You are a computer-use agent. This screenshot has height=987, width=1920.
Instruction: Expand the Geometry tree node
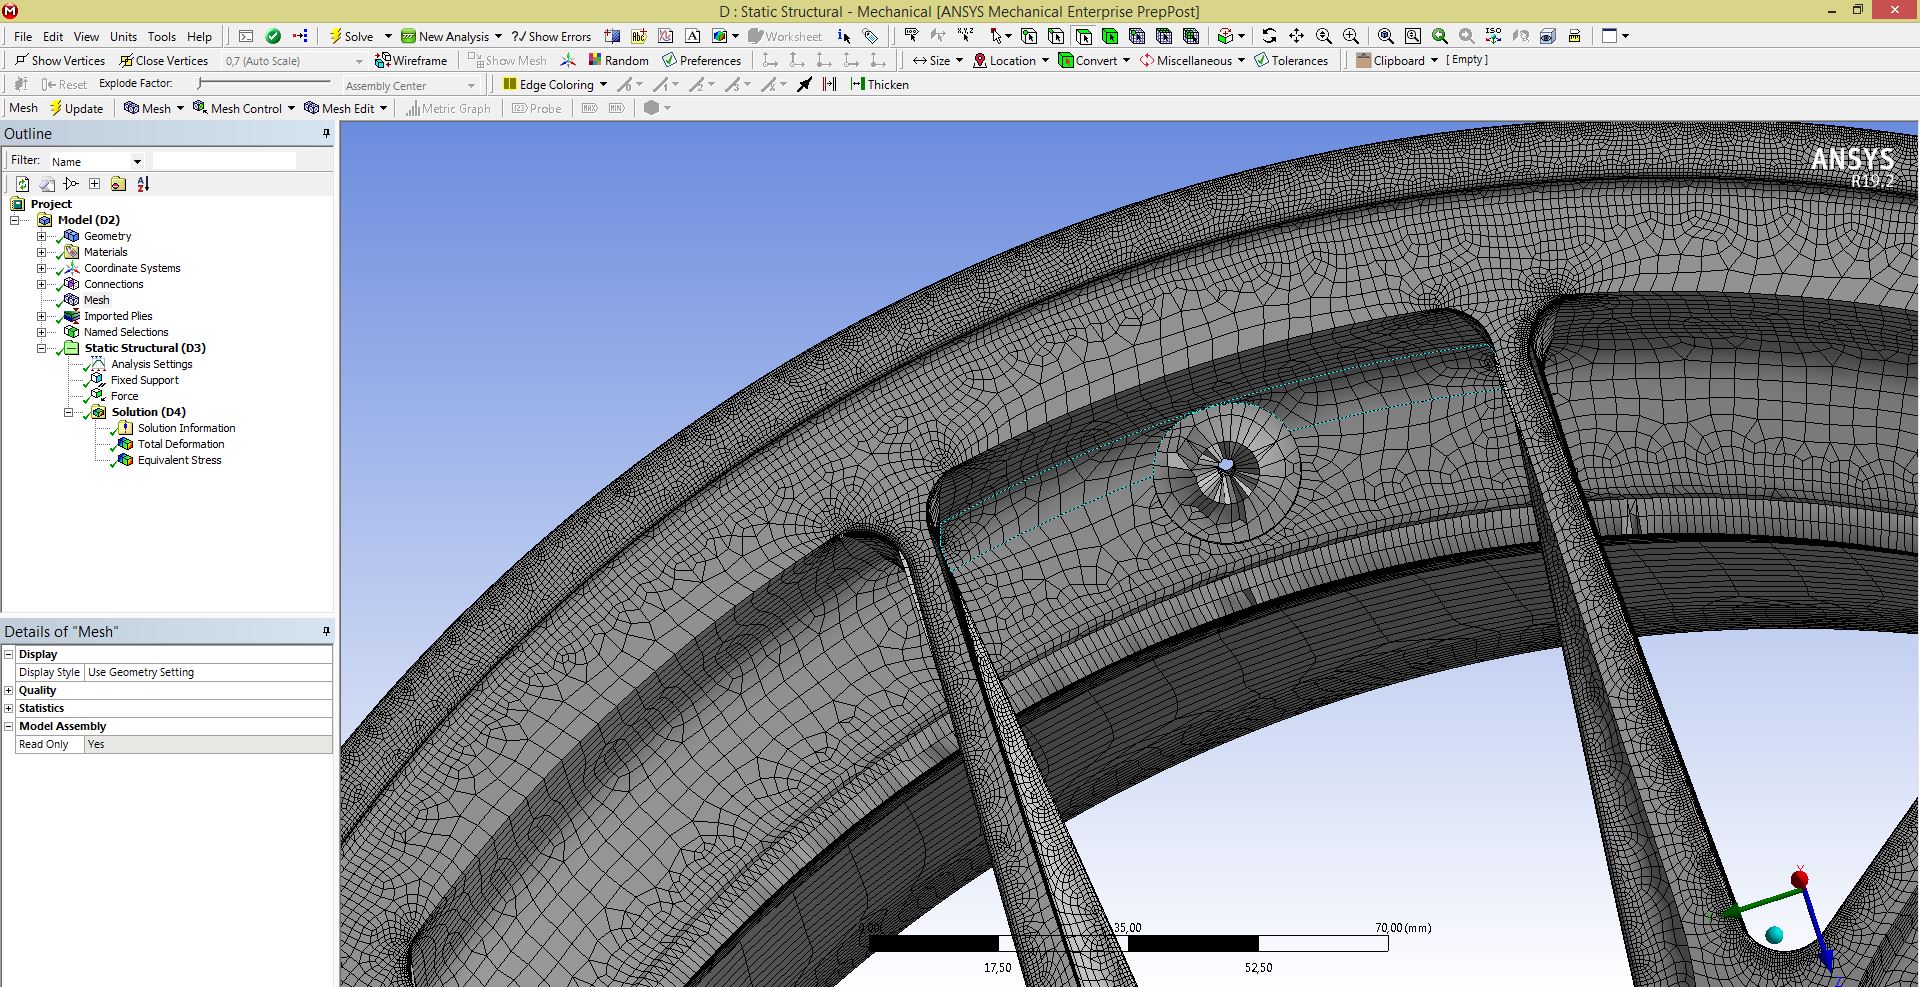pyautogui.click(x=42, y=237)
